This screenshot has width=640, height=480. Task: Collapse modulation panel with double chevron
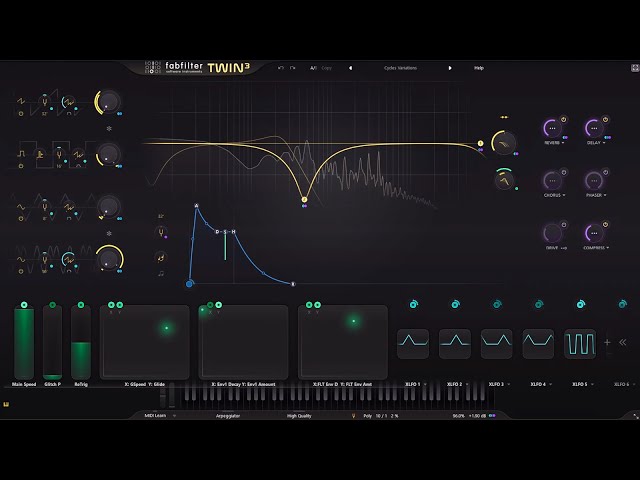click(623, 342)
